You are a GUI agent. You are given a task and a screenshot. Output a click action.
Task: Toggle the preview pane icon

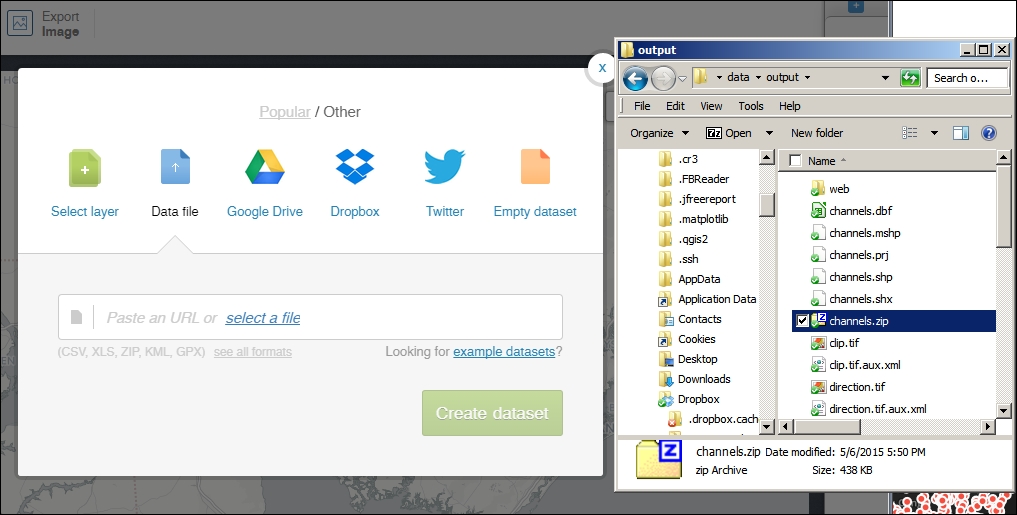click(x=961, y=133)
